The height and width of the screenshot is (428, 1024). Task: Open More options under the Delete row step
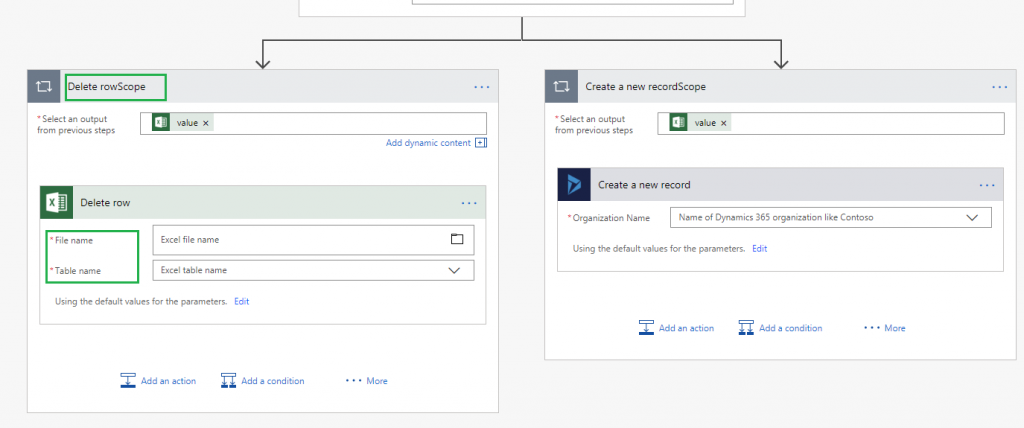[366, 381]
